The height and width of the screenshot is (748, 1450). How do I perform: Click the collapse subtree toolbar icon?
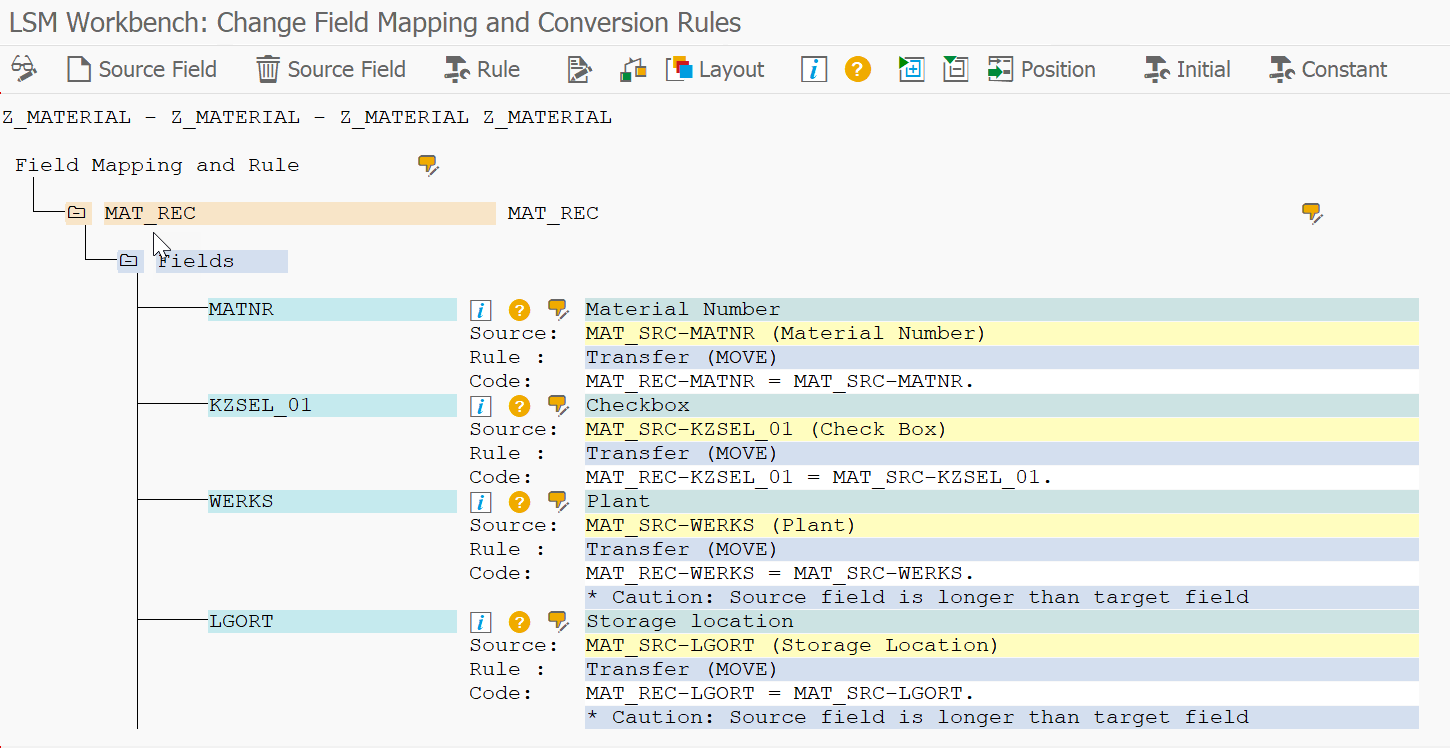[956, 69]
